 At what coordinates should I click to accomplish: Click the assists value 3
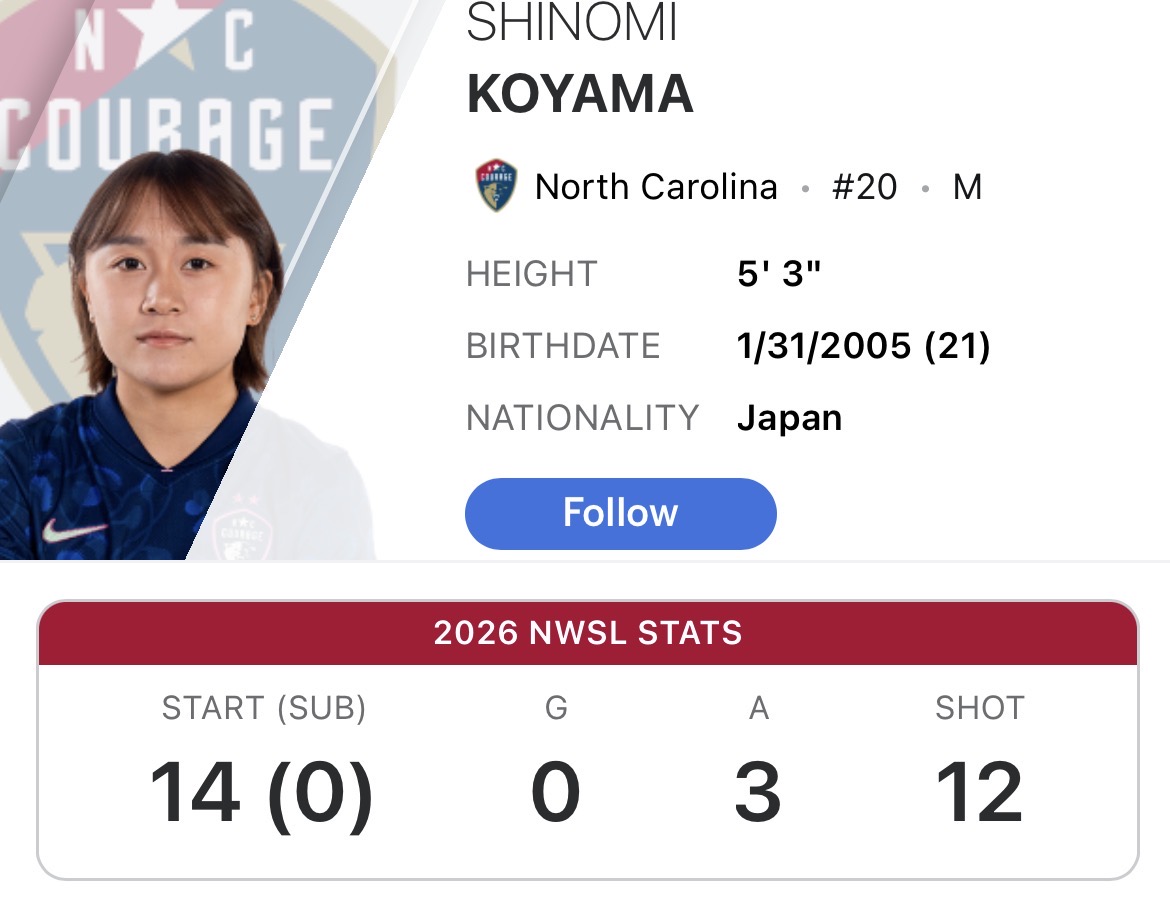(758, 792)
